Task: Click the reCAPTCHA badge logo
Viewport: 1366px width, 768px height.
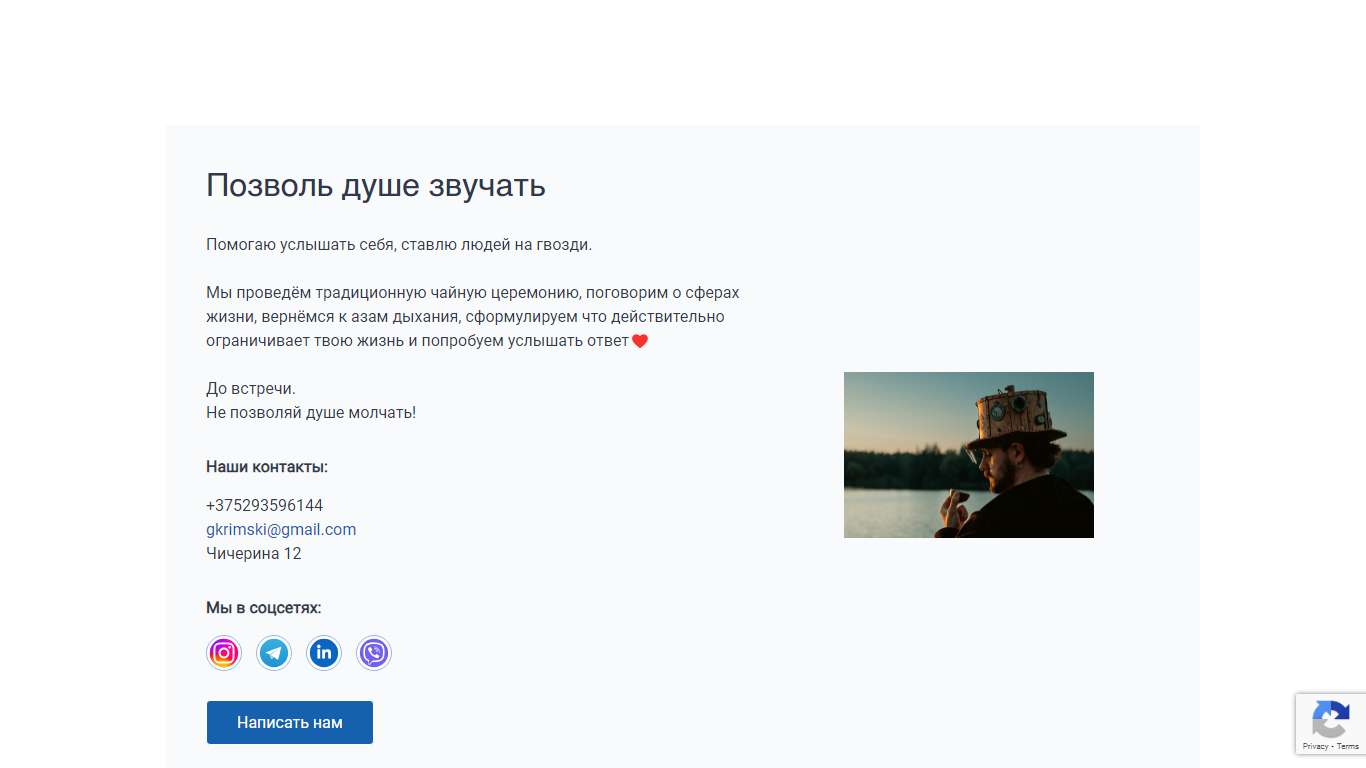Action: tap(1330, 719)
